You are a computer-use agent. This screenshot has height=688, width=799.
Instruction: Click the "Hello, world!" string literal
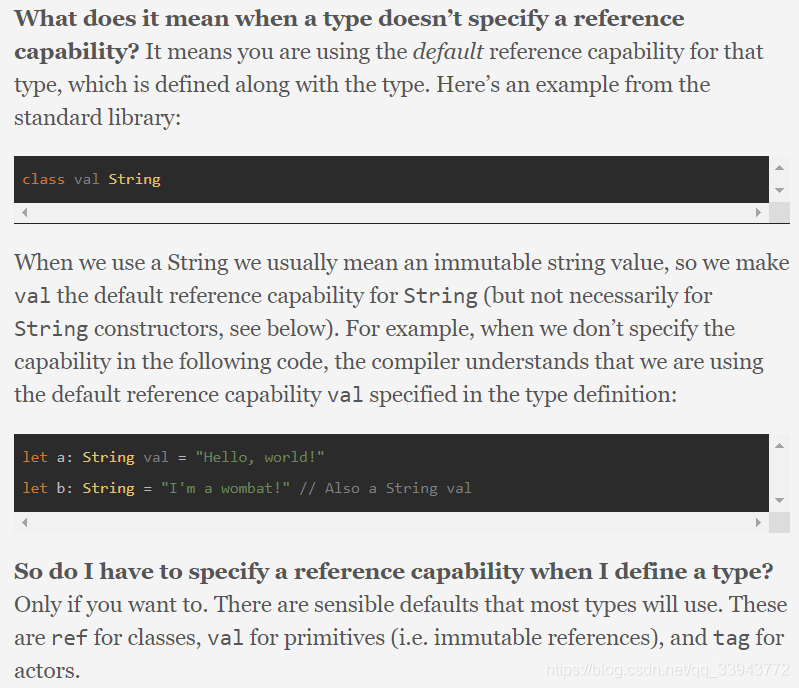[260, 457]
